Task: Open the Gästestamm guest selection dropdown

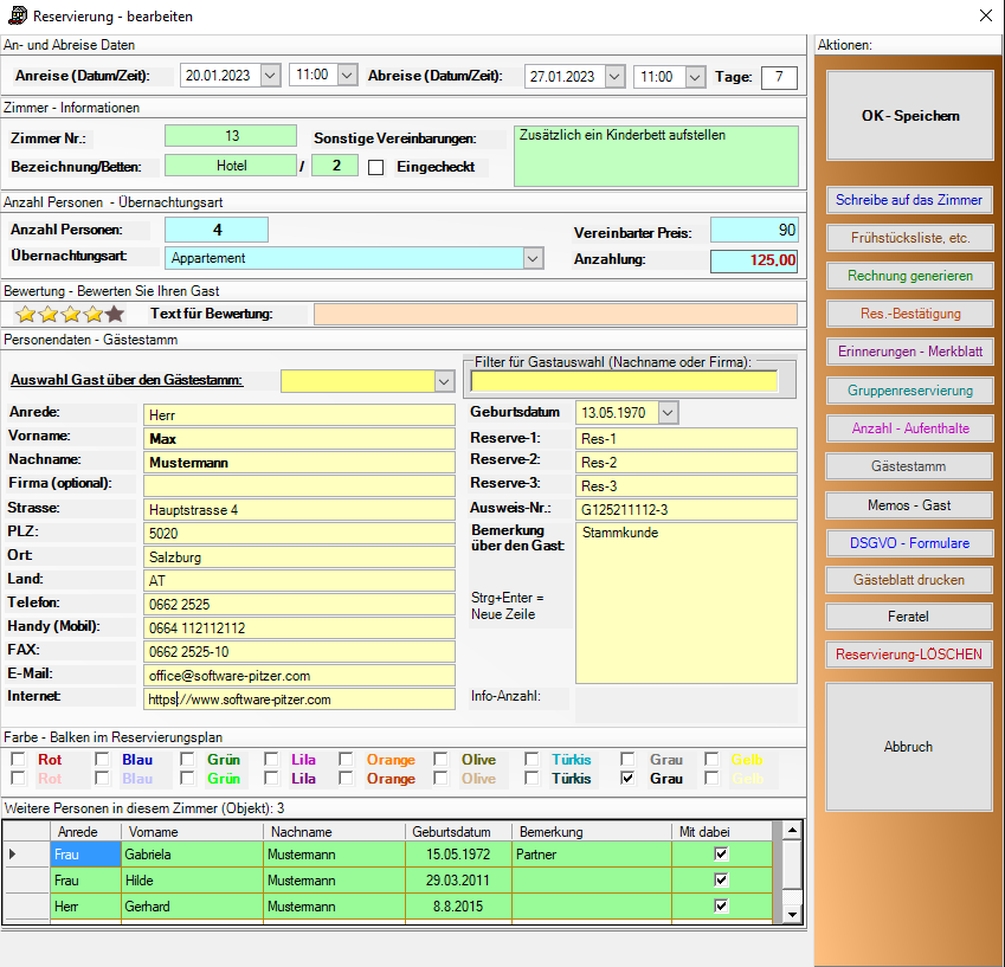Action: (444, 381)
